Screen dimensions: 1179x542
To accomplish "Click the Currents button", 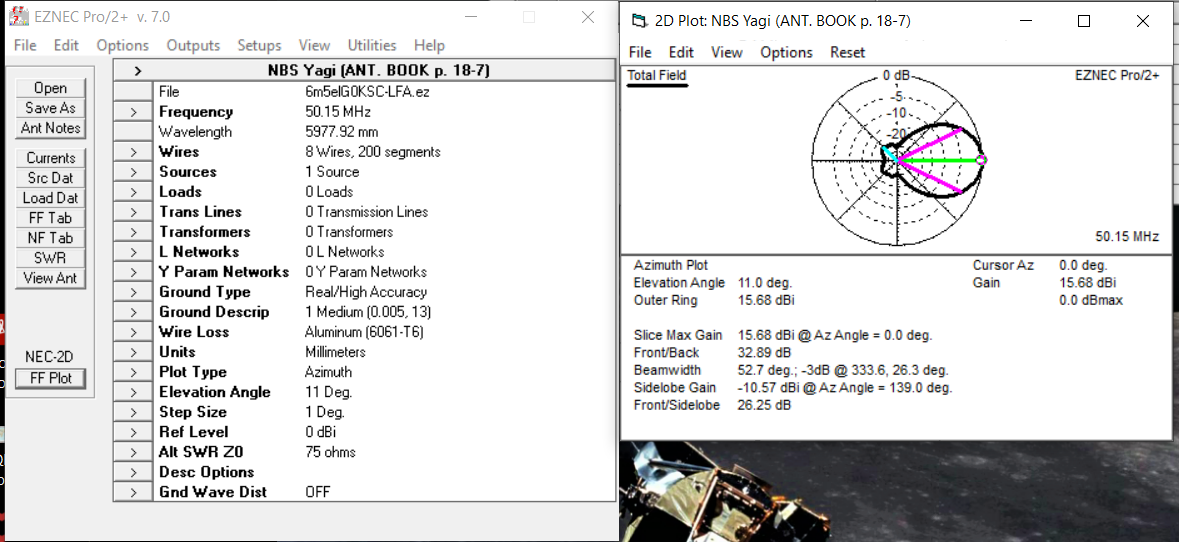I will pyautogui.click(x=50, y=158).
